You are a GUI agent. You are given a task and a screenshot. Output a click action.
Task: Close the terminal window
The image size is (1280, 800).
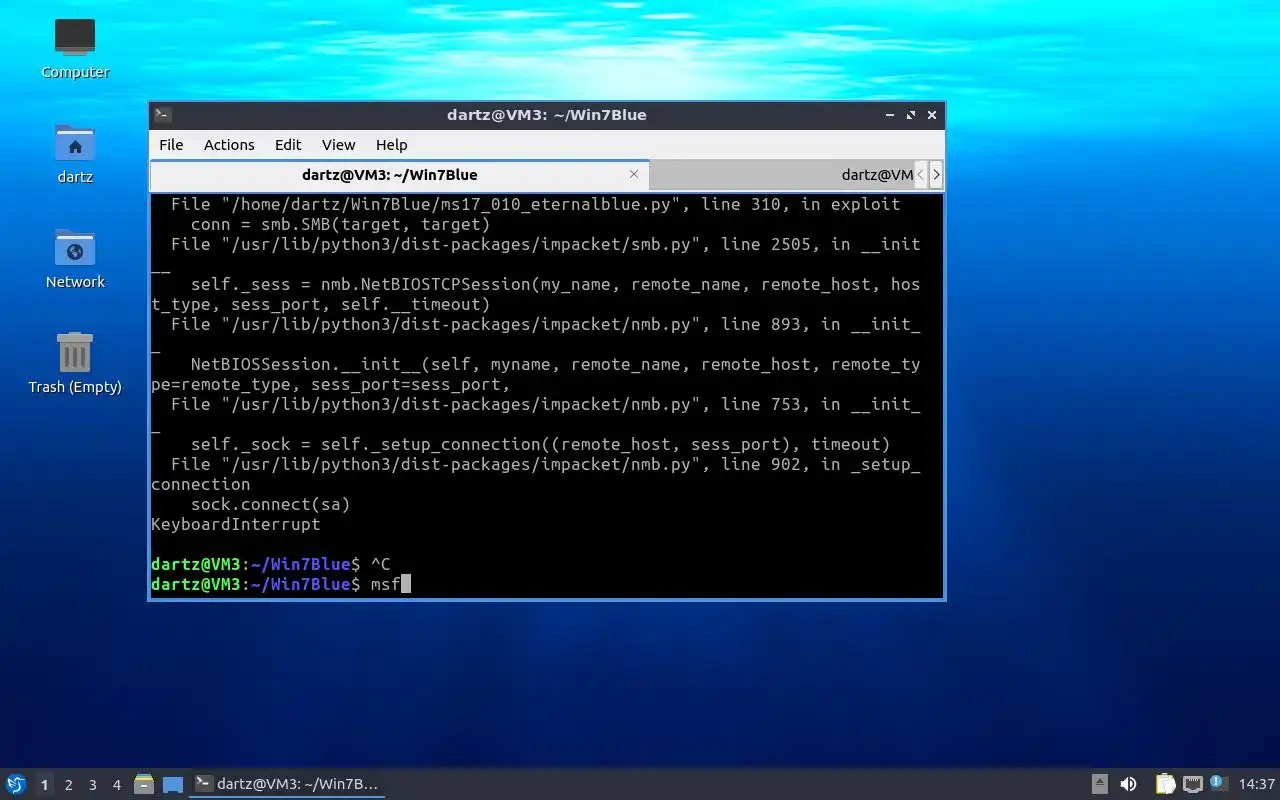coord(932,115)
